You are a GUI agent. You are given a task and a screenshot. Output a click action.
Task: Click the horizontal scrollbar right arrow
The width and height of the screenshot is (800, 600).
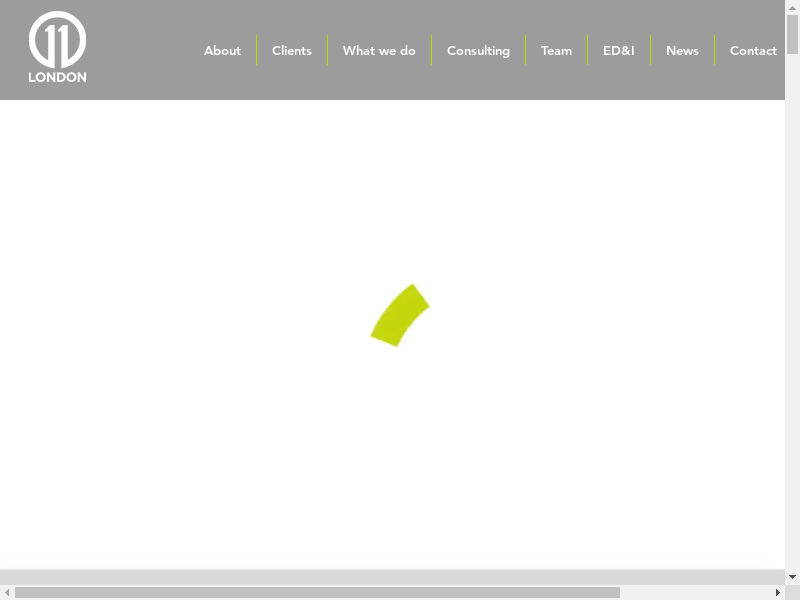(778, 592)
